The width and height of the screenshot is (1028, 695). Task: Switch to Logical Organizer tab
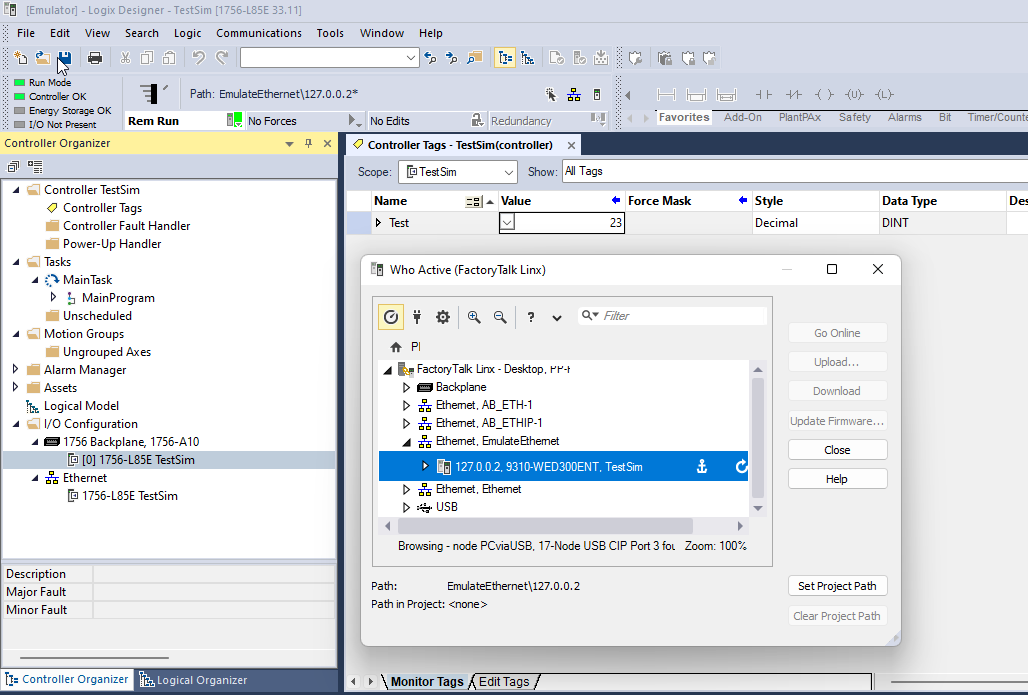pos(193,680)
